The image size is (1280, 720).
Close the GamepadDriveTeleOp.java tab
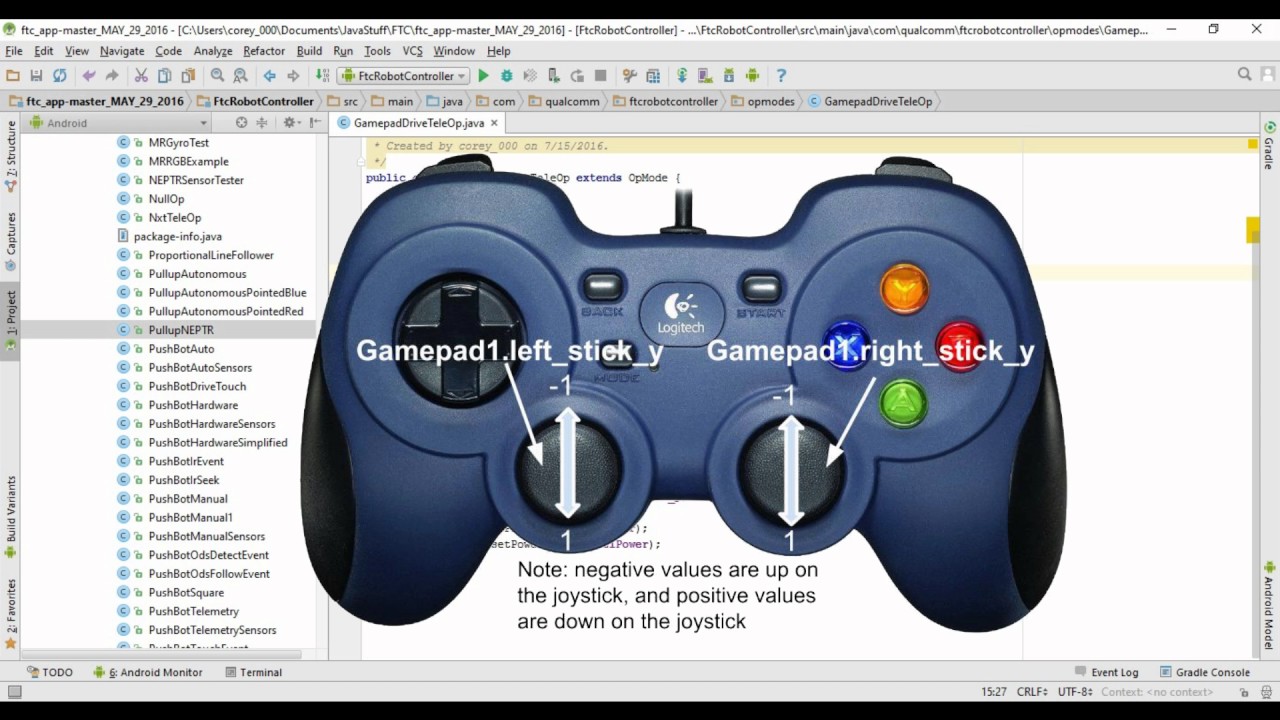(494, 123)
